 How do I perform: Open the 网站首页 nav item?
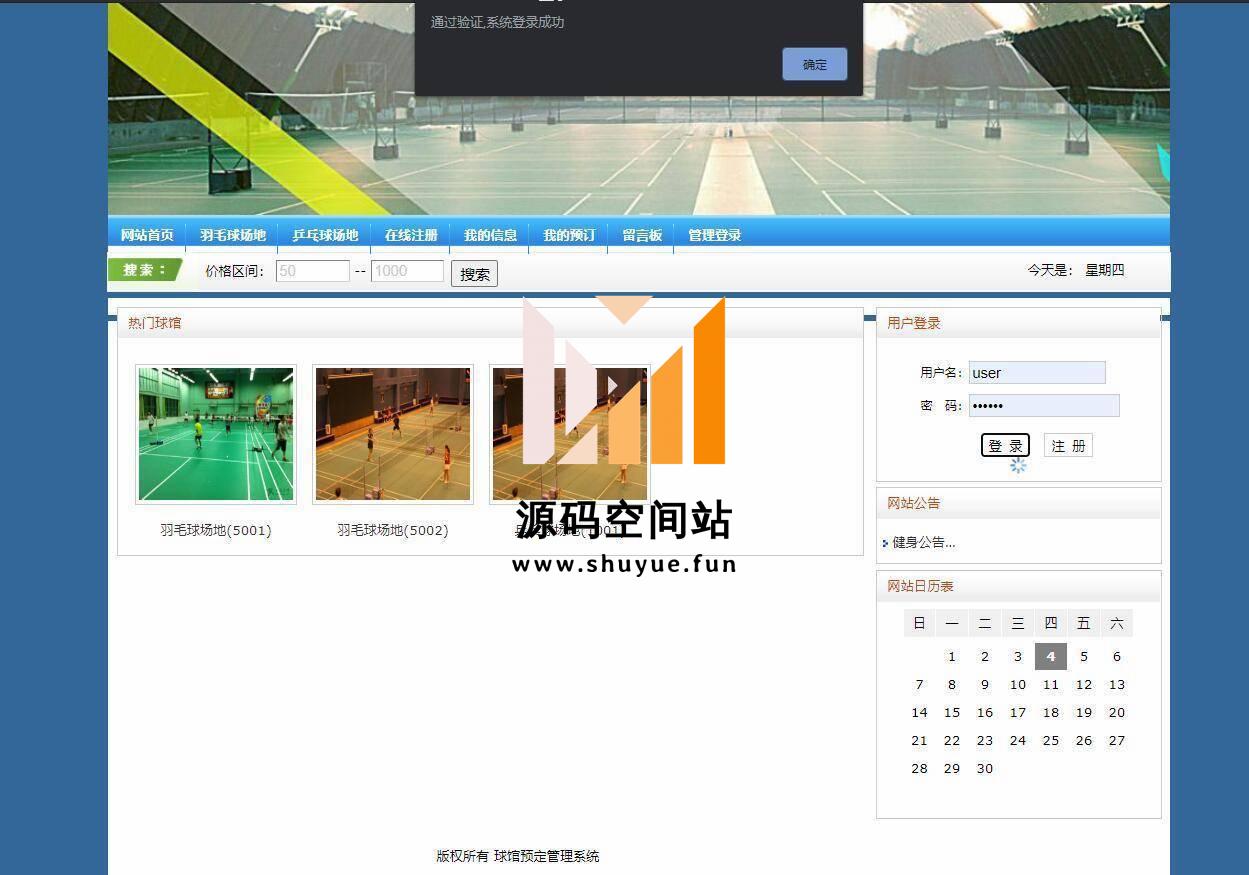(x=147, y=235)
